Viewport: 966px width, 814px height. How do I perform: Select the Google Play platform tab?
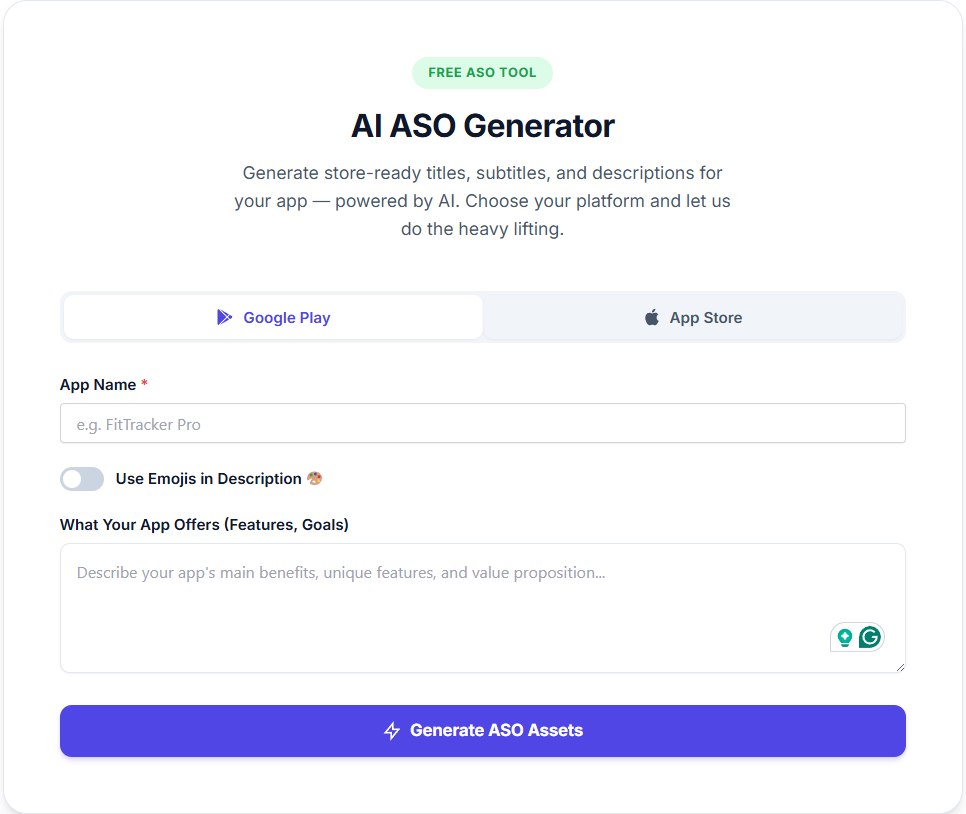(272, 317)
